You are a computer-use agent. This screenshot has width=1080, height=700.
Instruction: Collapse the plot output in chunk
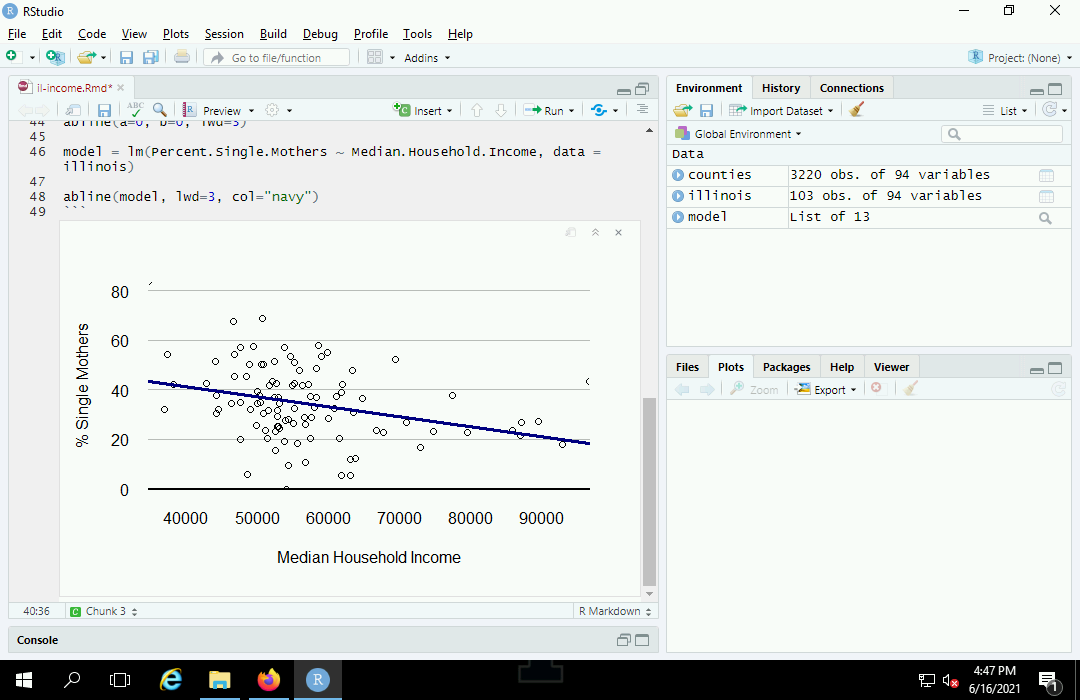(595, 232)
